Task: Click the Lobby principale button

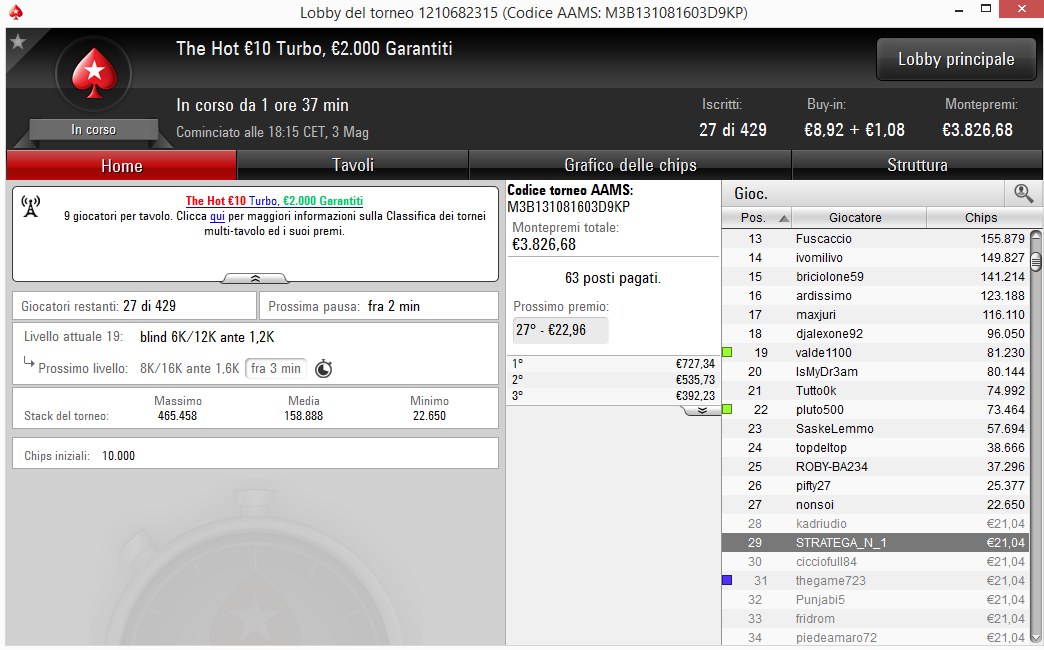Action: [x=956, y=59]
